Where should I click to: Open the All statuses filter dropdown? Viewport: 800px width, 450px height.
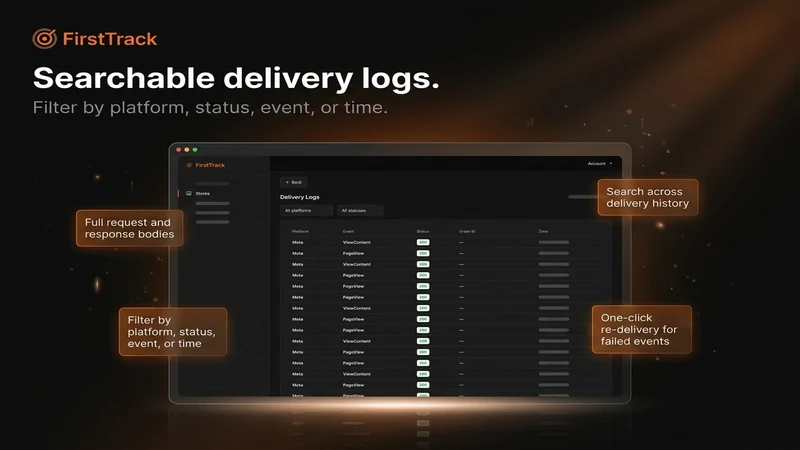point(360,210)
